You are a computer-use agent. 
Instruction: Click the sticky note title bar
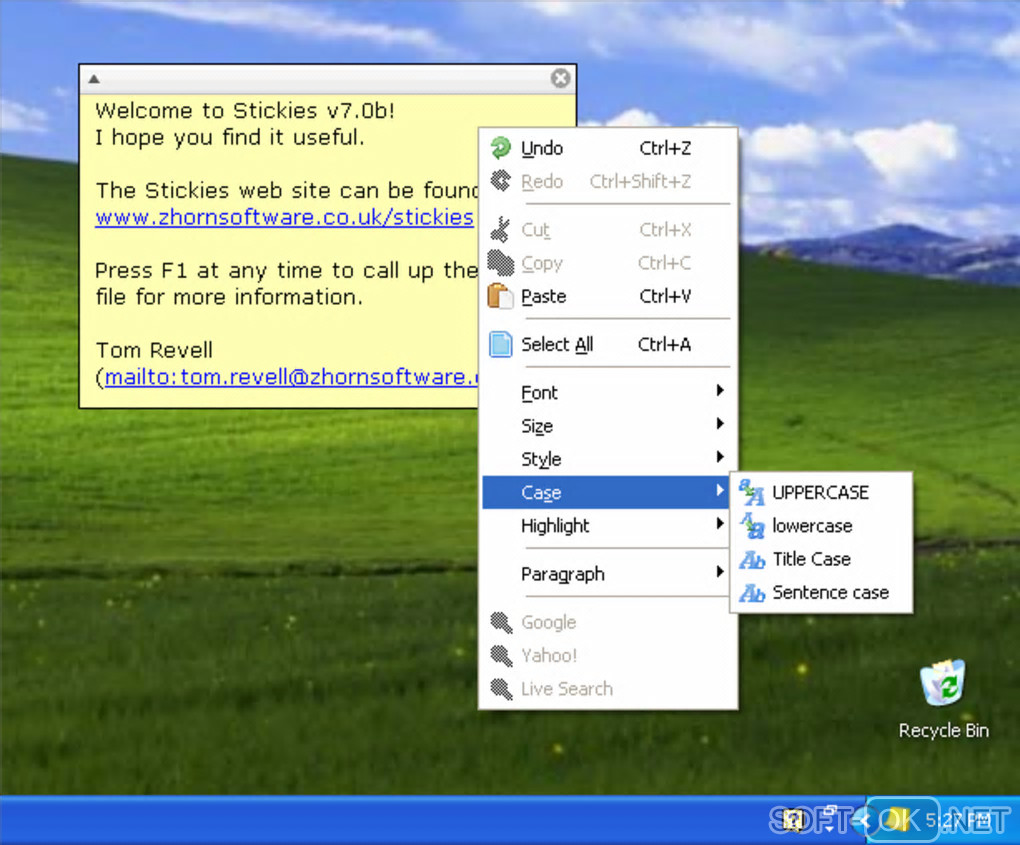point(327,79)
